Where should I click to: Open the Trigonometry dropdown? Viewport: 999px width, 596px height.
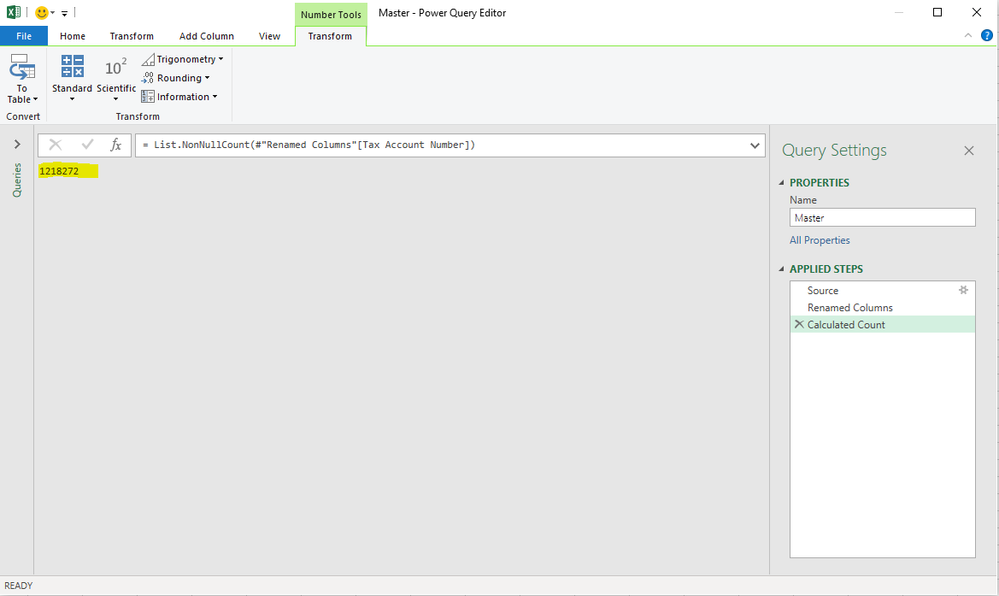[182, 59]
